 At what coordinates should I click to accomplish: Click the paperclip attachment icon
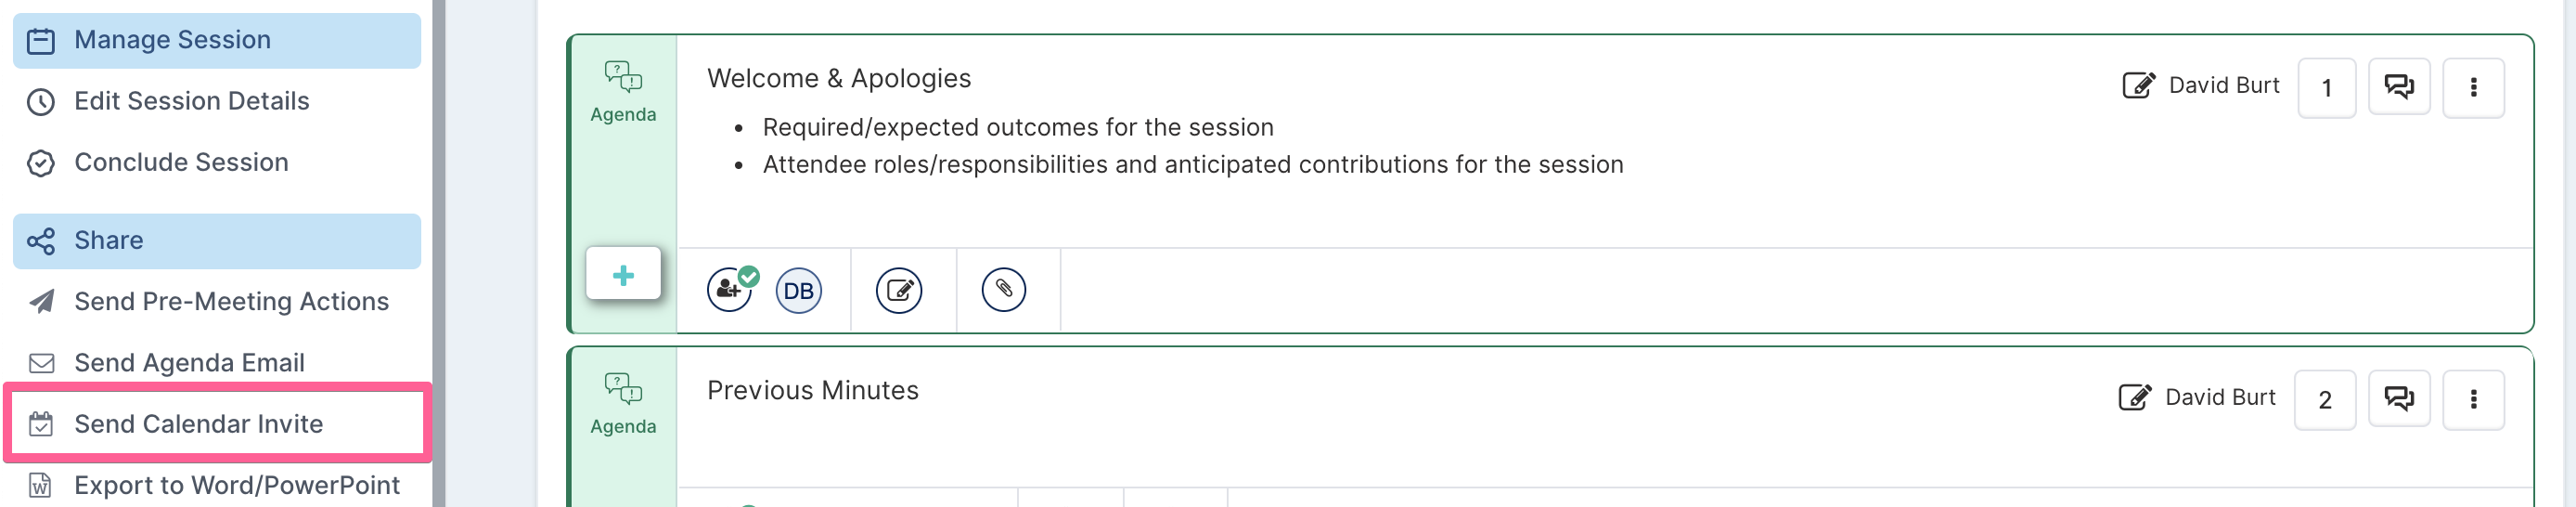(1003, 290)
